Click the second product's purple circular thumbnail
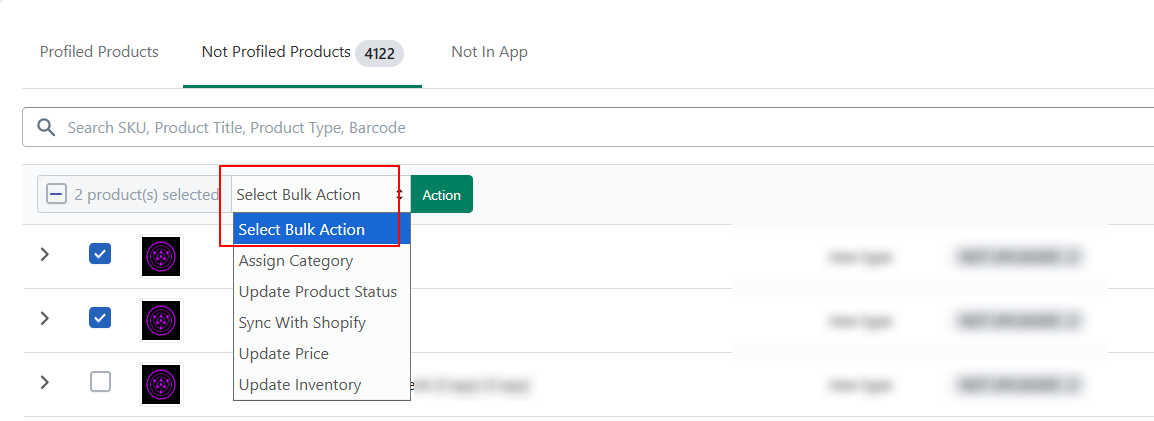This screenshot has width=1154, height=421. [x=160, y=320]
